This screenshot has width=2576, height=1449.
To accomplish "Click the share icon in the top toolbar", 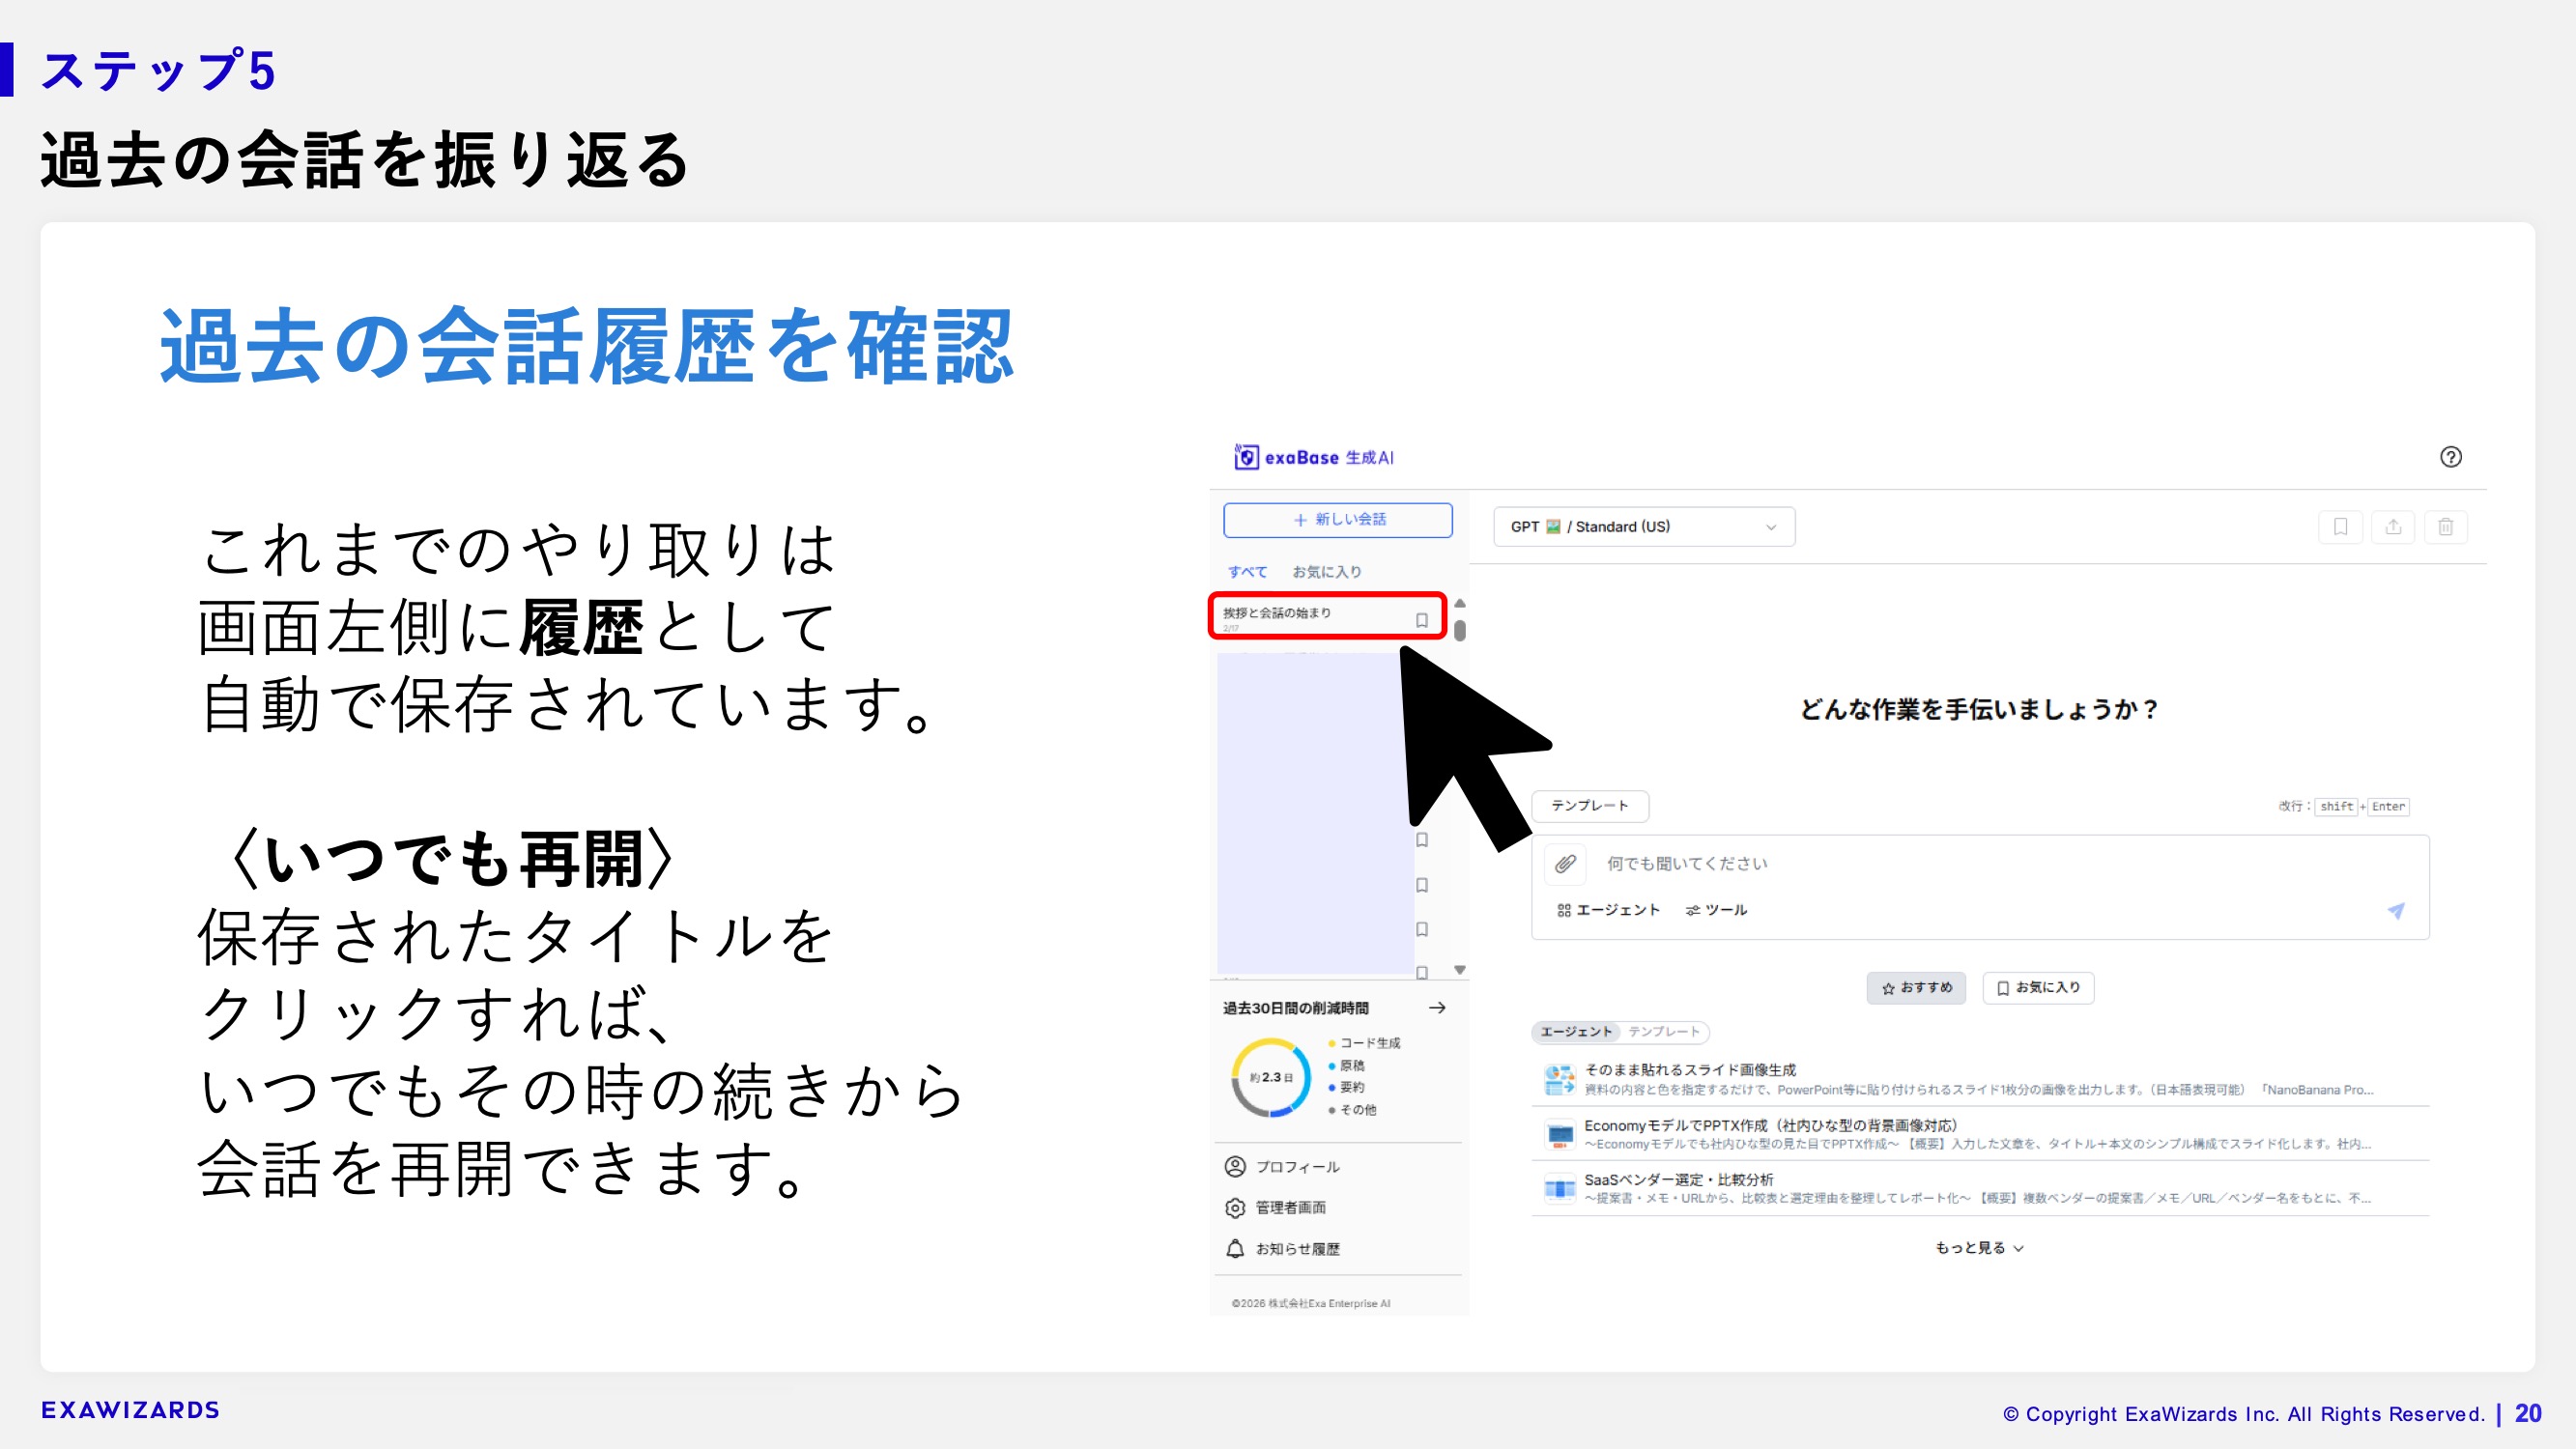I will (x=2393, y=527).
